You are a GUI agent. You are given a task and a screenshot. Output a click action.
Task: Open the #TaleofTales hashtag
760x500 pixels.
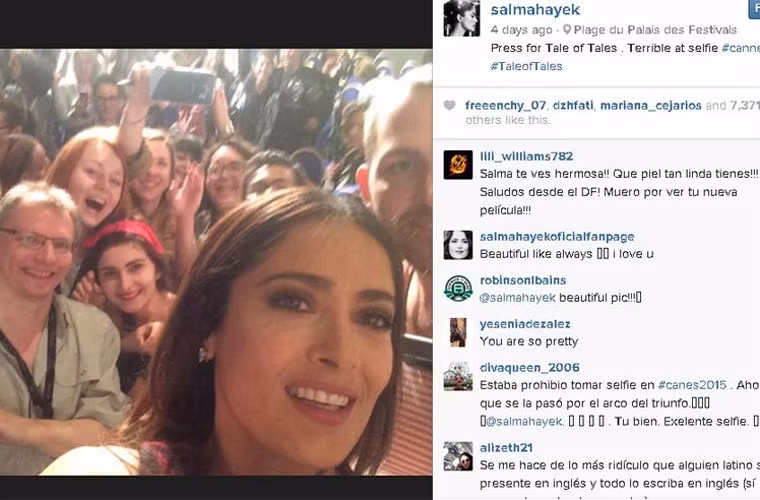click(526, 66)
